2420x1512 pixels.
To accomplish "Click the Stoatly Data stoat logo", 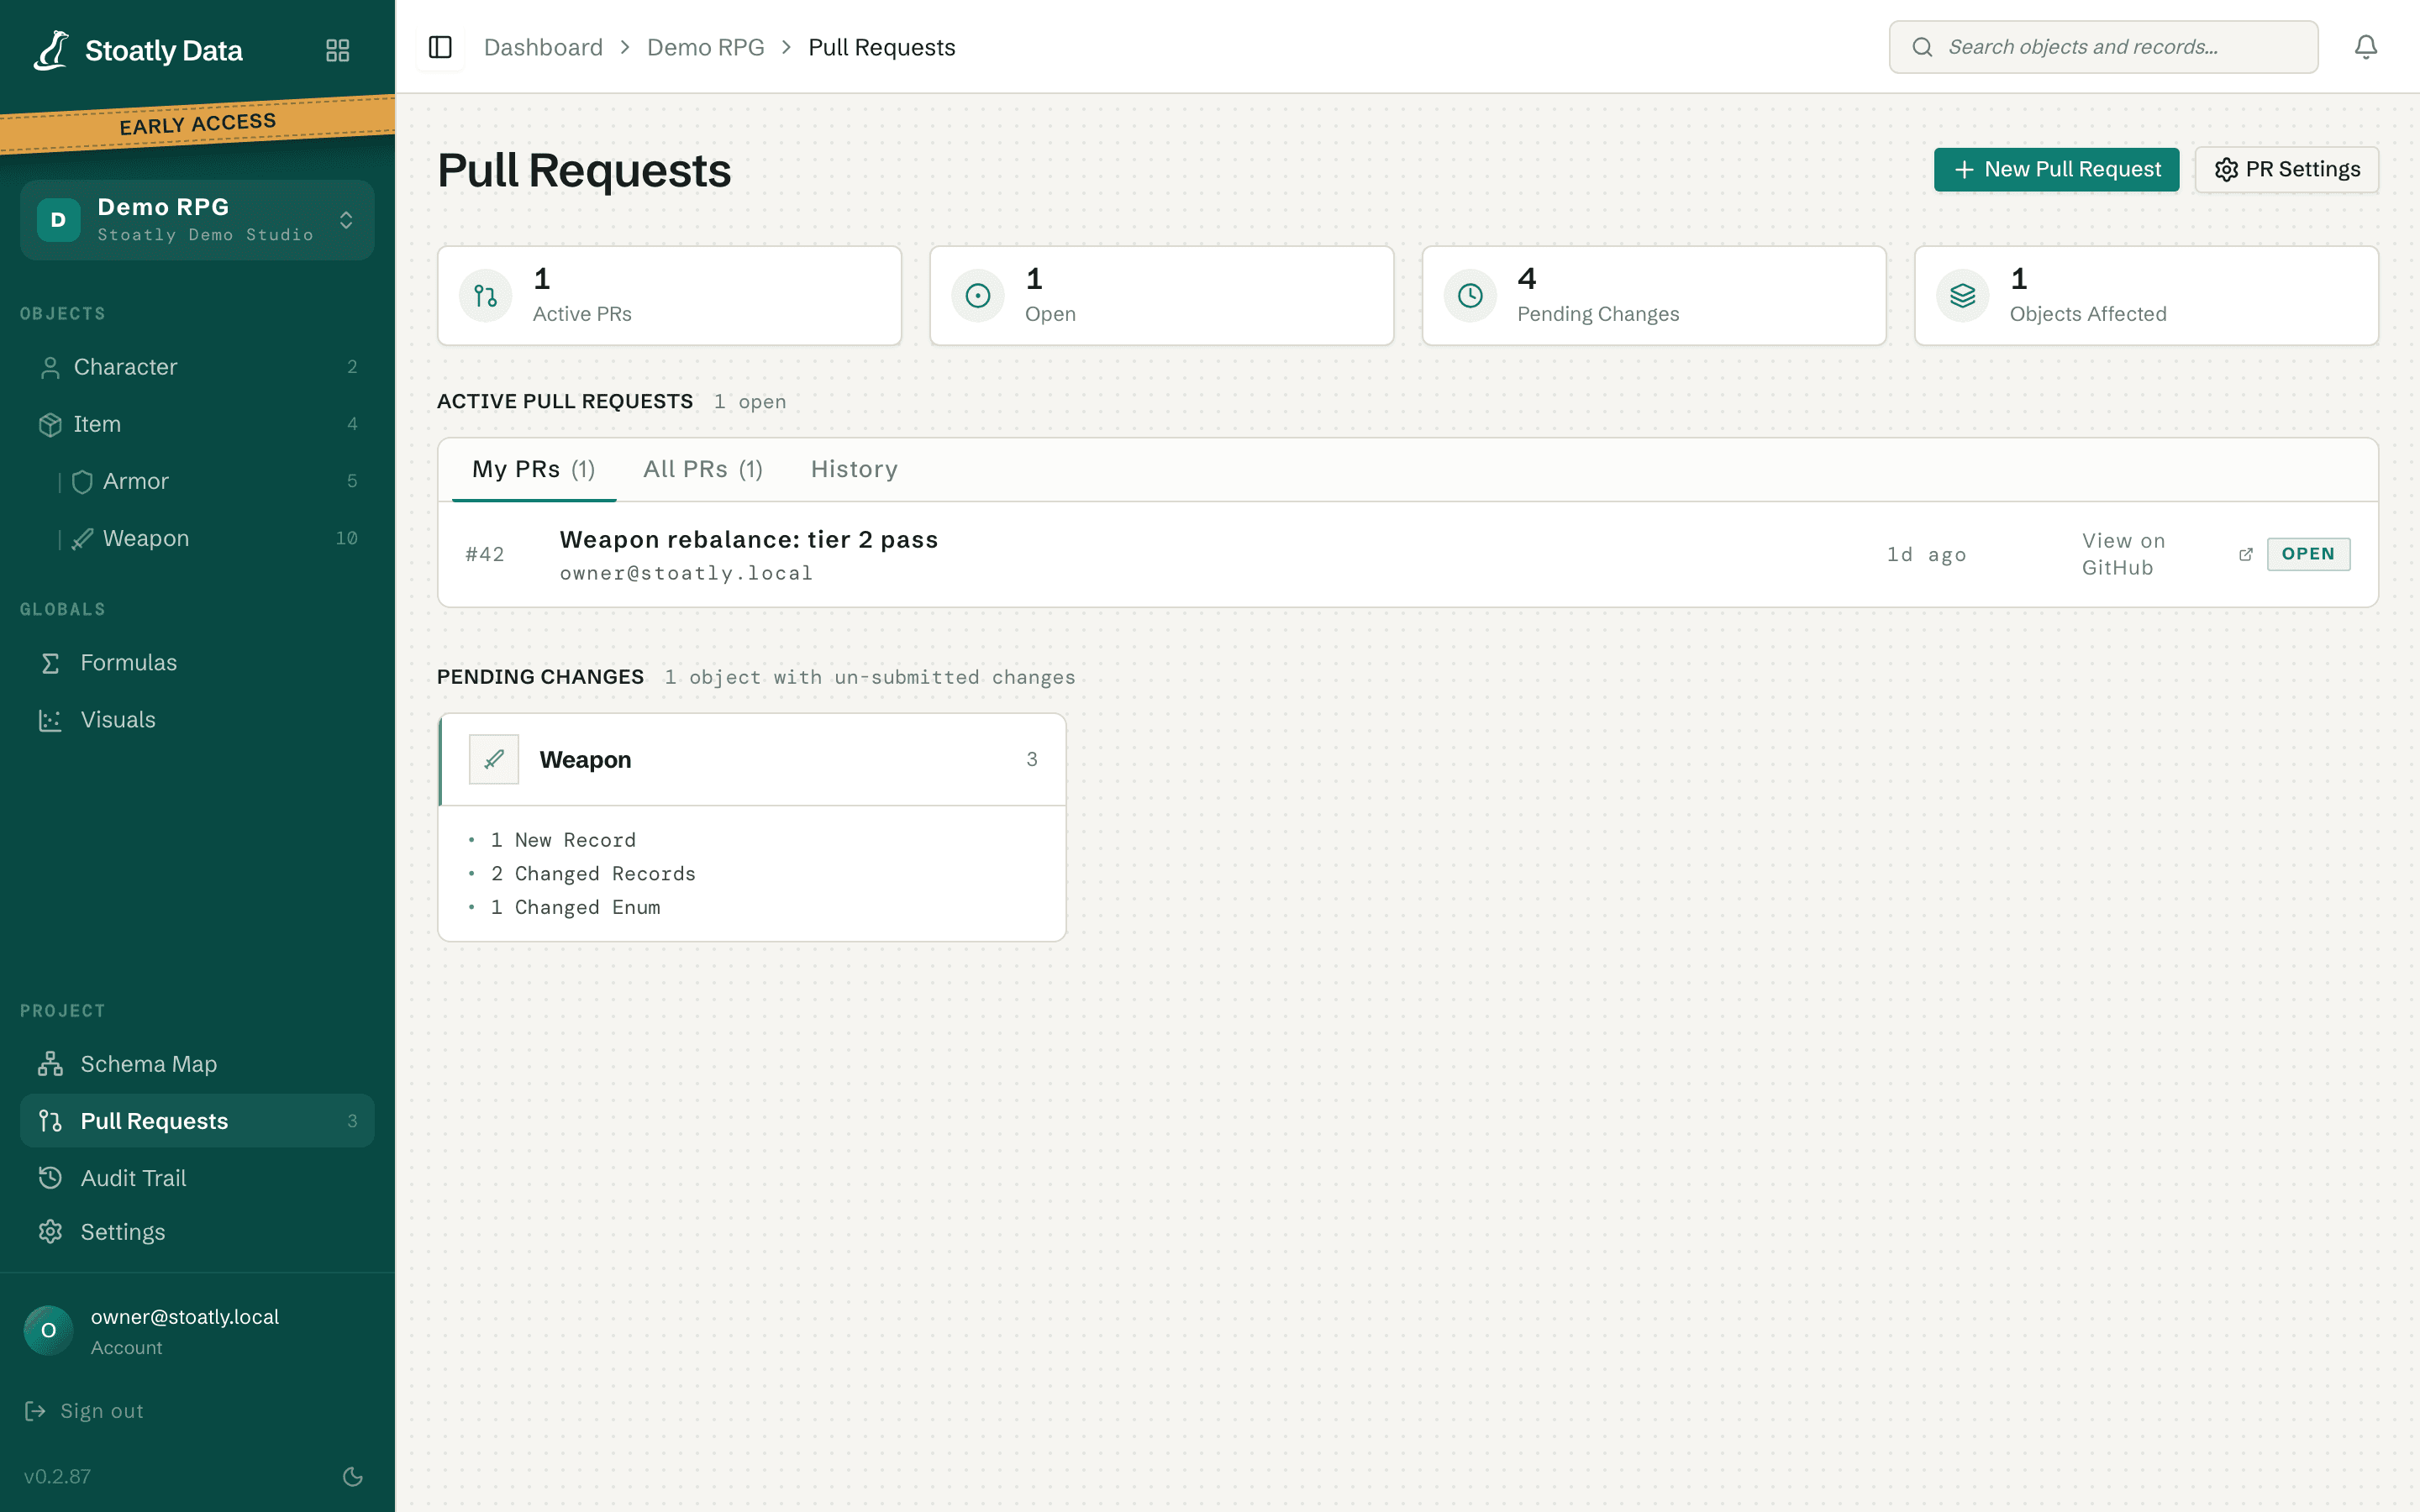I will [x=51, y=50].
